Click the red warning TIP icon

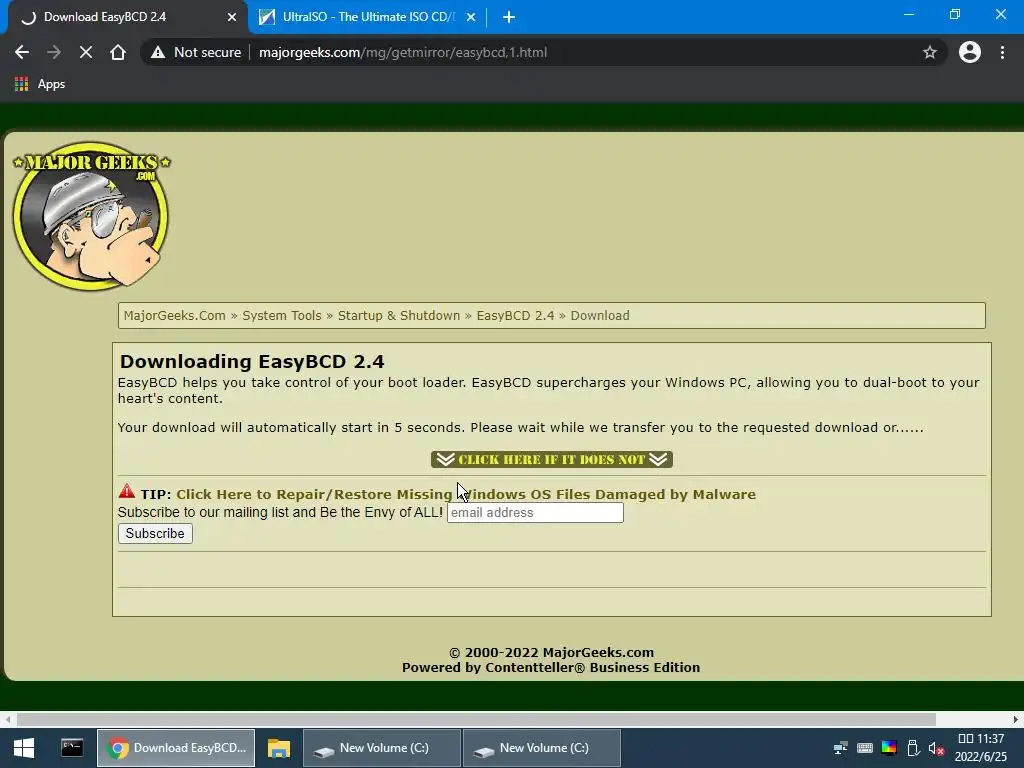point(127,492)
